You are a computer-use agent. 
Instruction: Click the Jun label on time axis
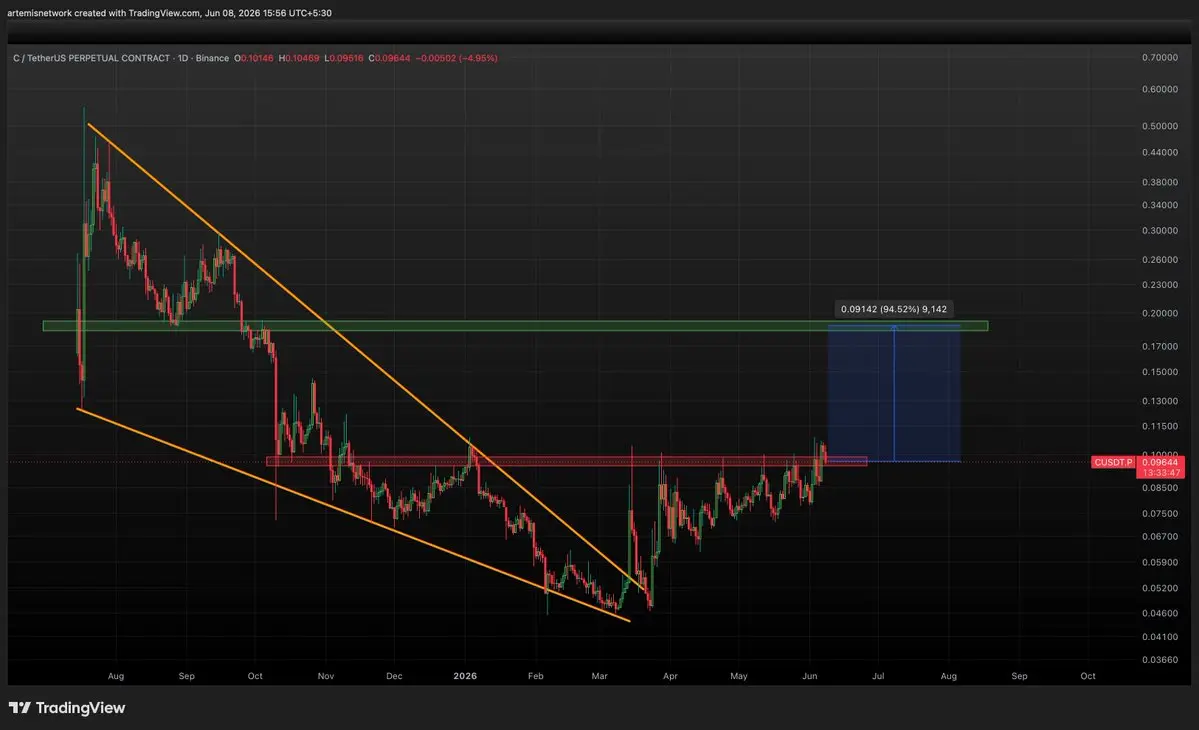tap(810, 676)
